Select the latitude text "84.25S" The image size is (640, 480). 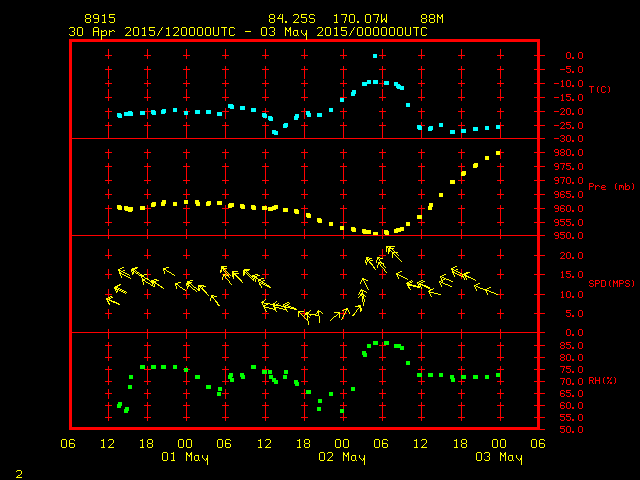(x=292, y=19)
